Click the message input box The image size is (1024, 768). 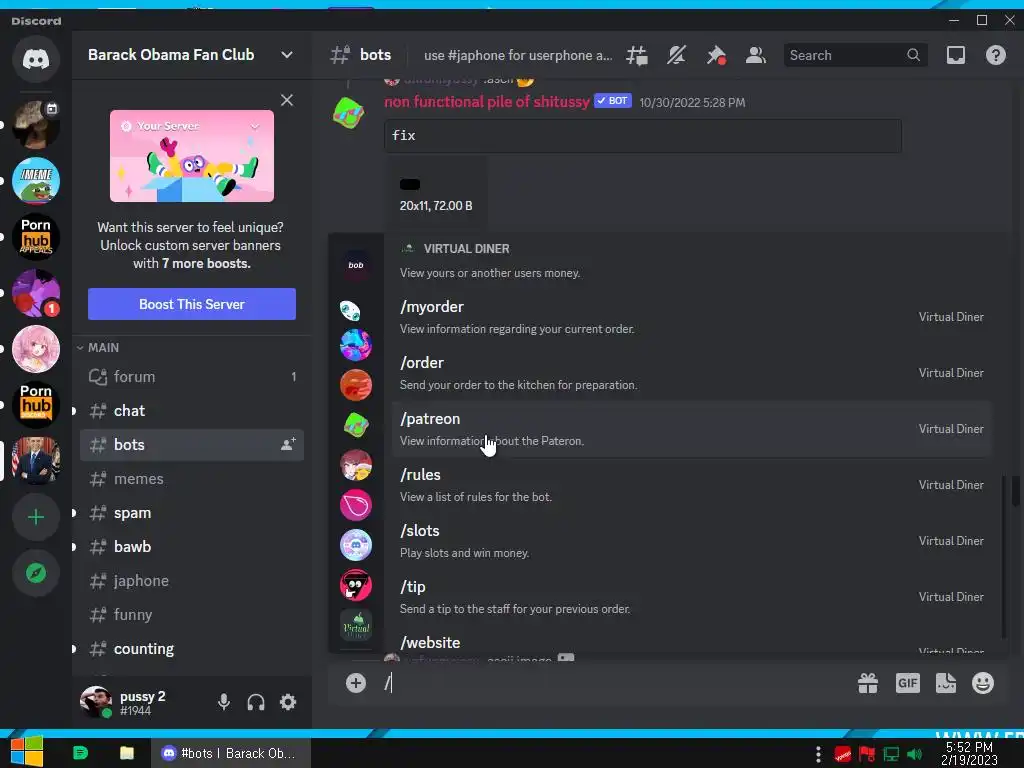point(614,683)
